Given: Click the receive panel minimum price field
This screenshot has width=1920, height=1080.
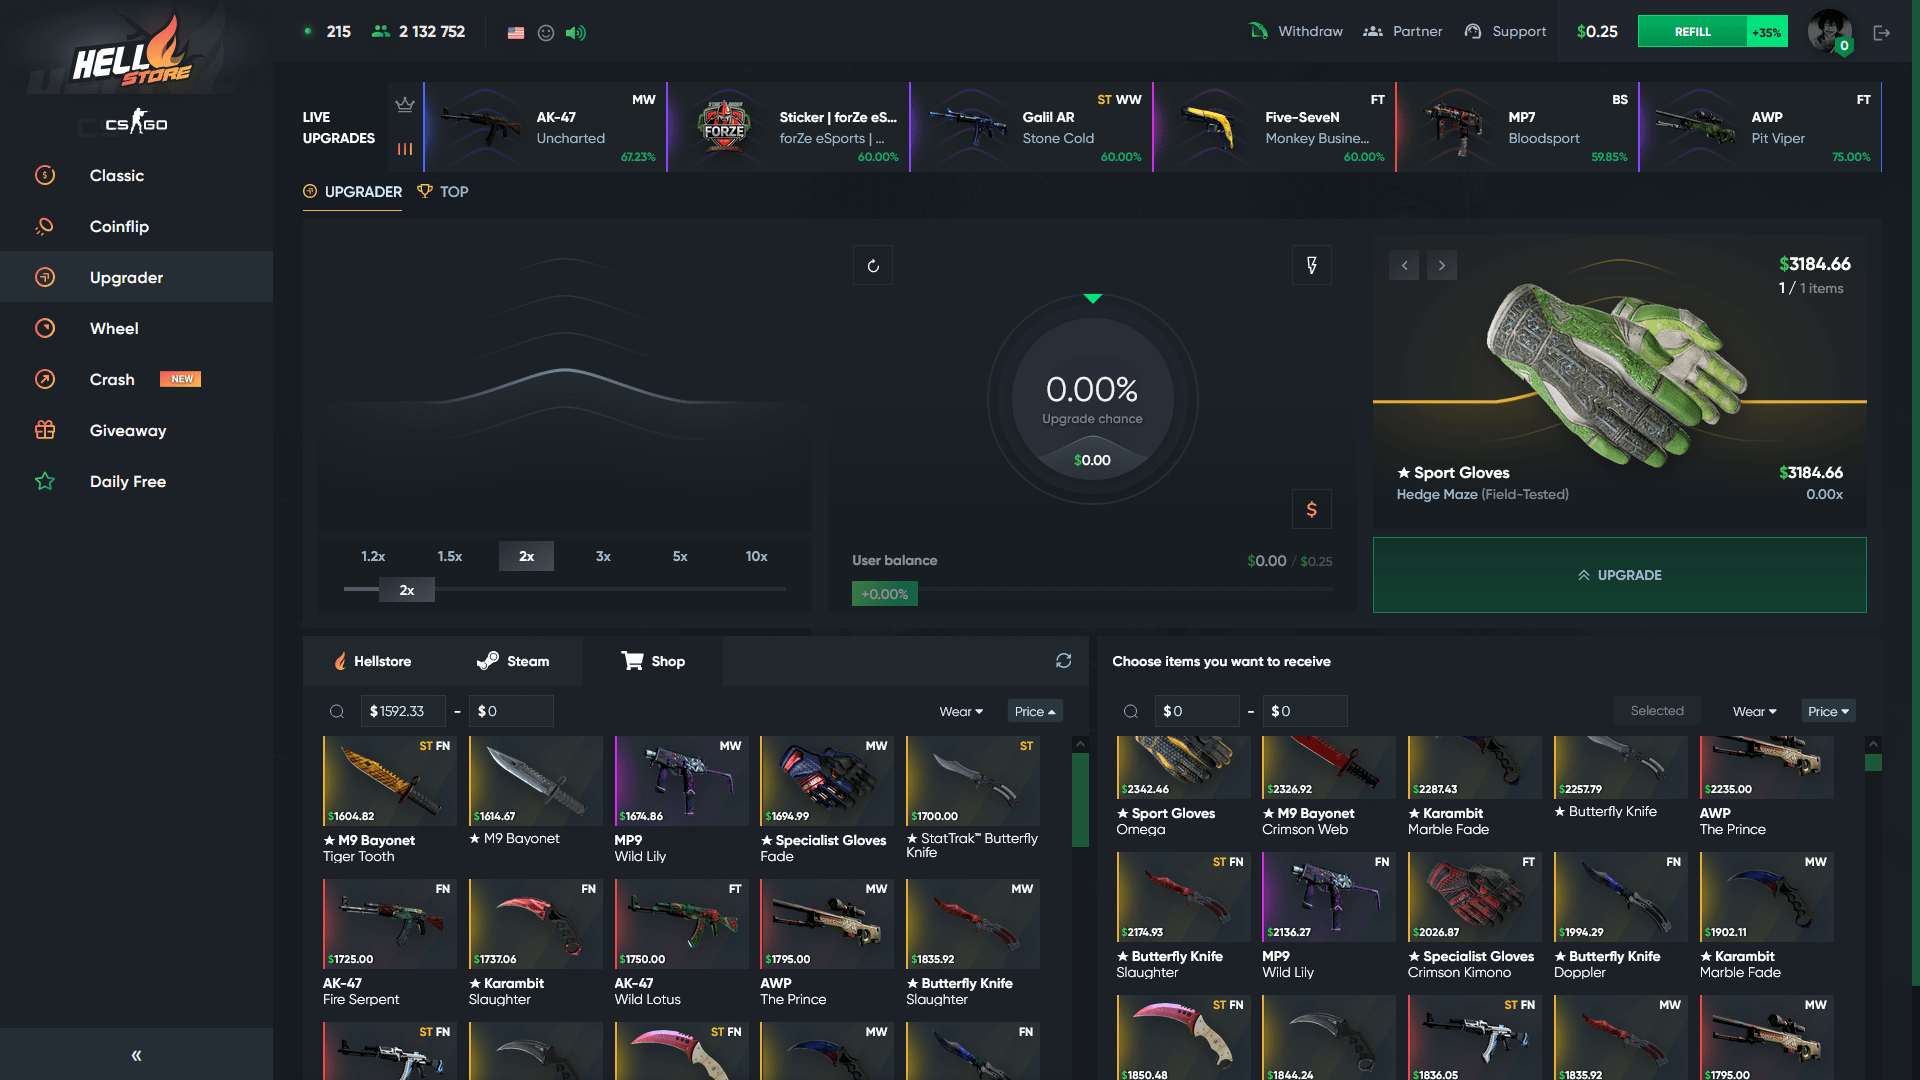Looking at the screenshot, I should coord(1197,711).
